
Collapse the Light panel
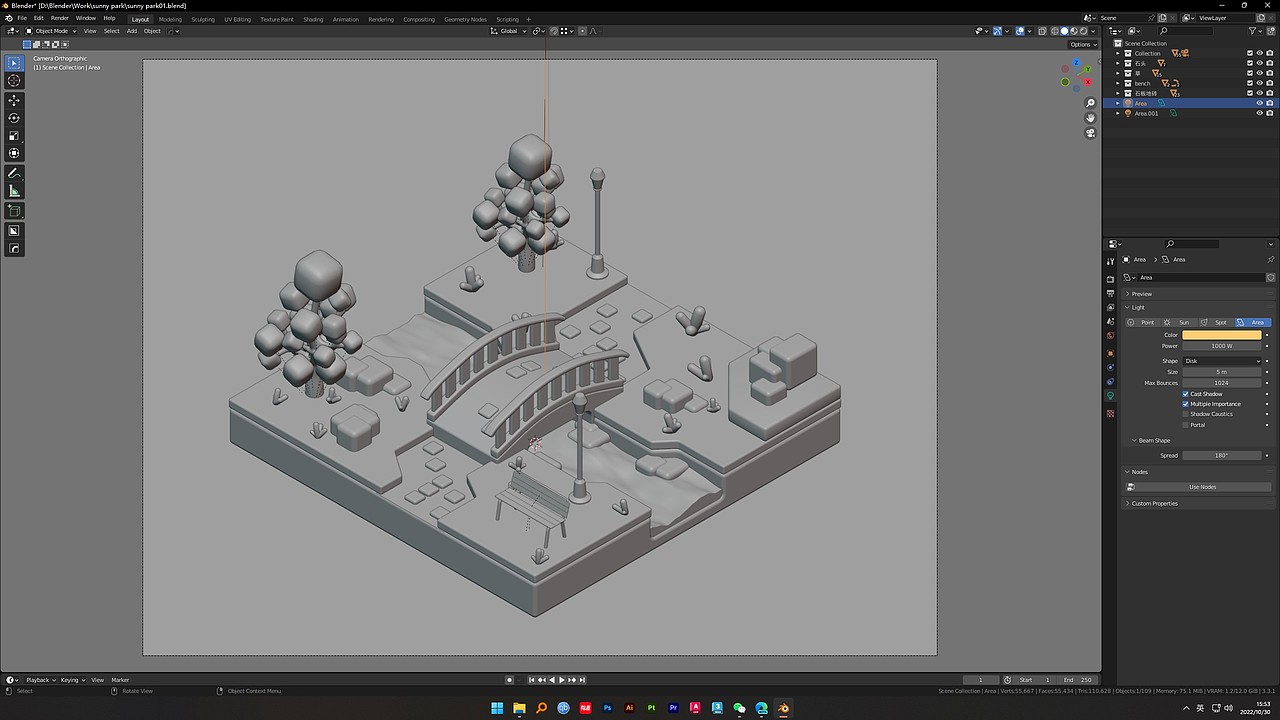1138,308
